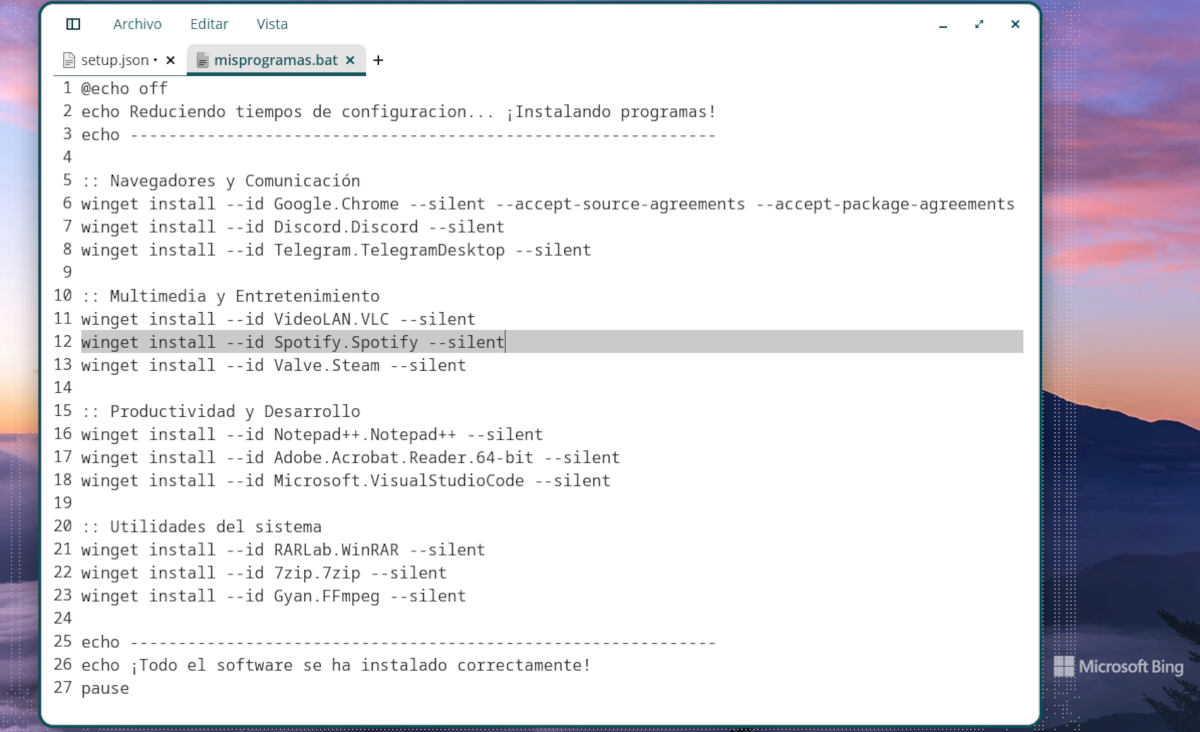Click the Valve.Steam install line
This screenshot has width=1200, height=732.
click(273, 365)
